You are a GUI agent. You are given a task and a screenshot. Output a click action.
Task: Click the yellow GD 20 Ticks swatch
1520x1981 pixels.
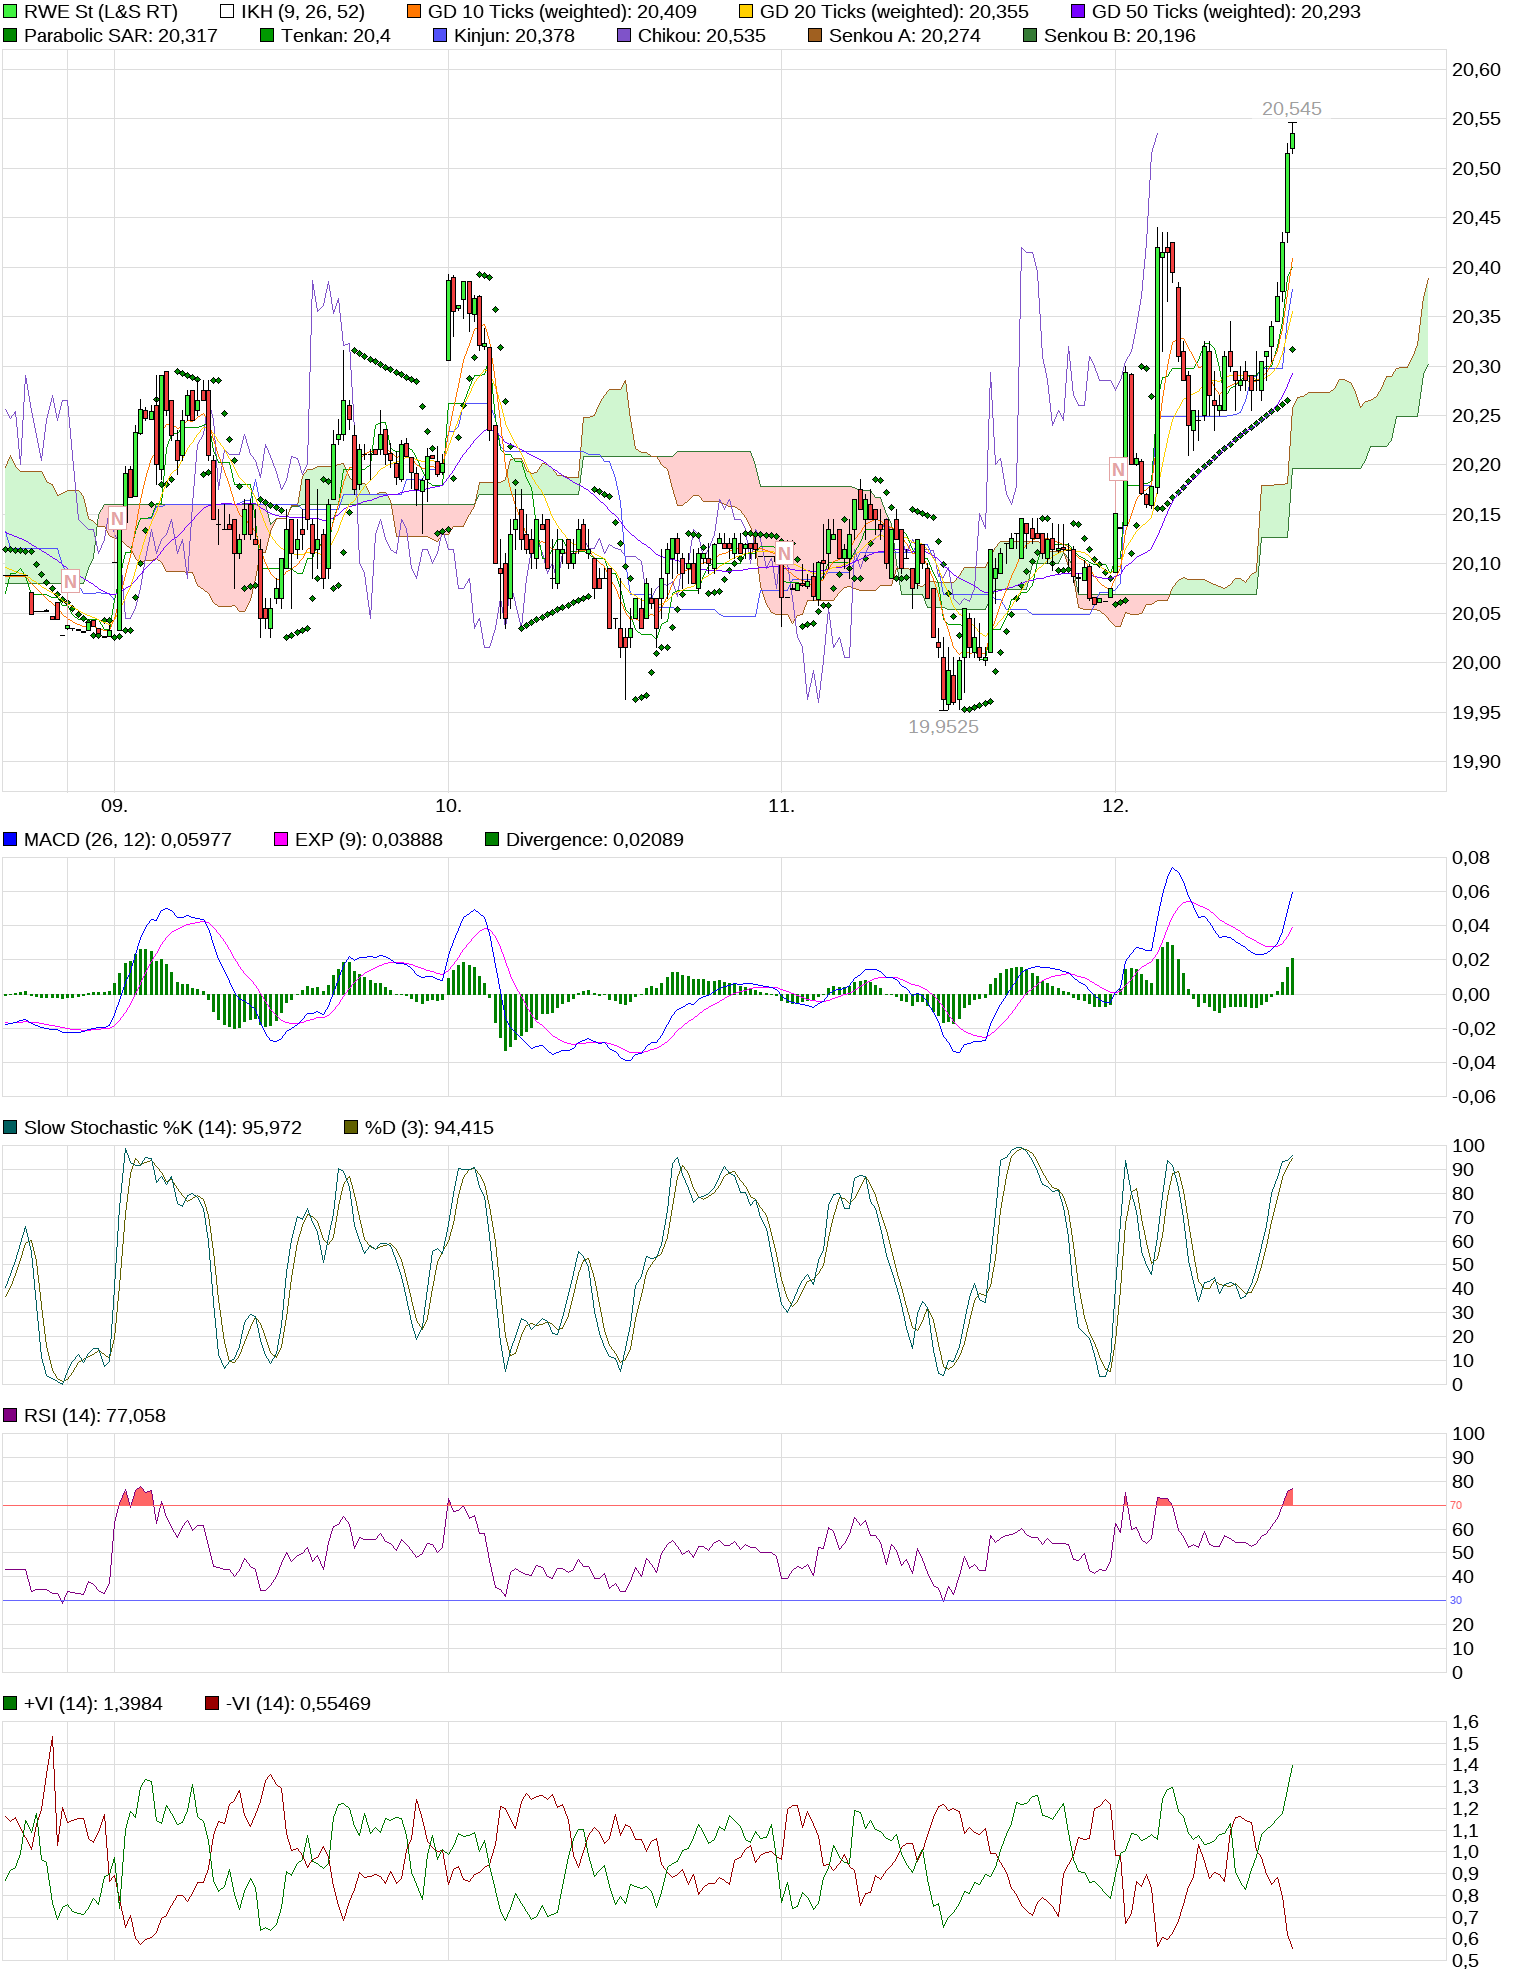[x=746, y=12]
